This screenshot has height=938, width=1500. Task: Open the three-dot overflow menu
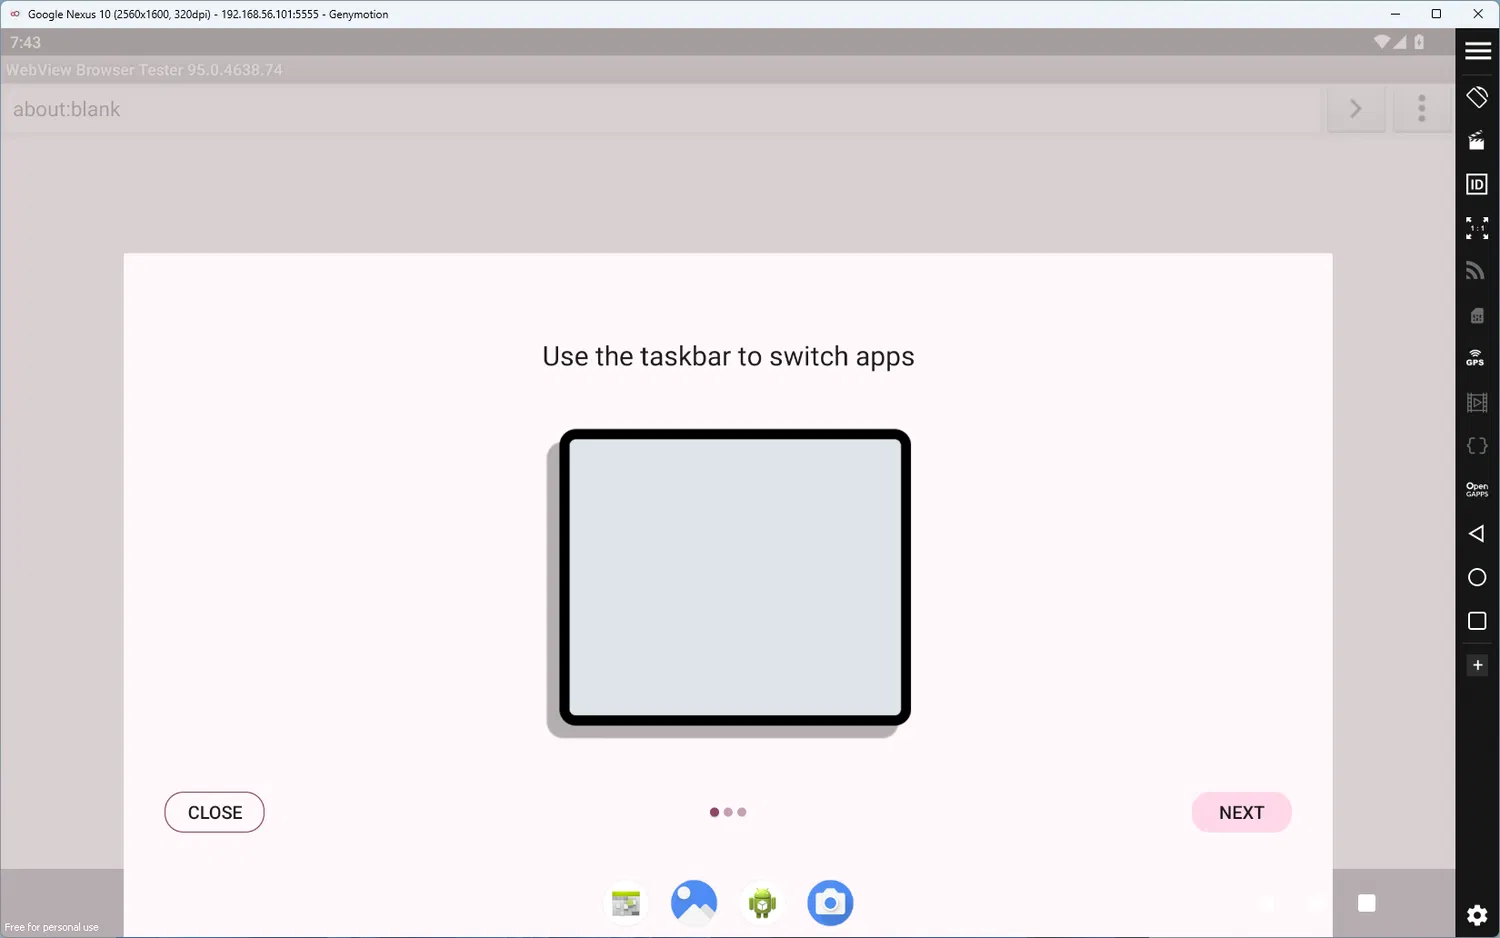1422,108
